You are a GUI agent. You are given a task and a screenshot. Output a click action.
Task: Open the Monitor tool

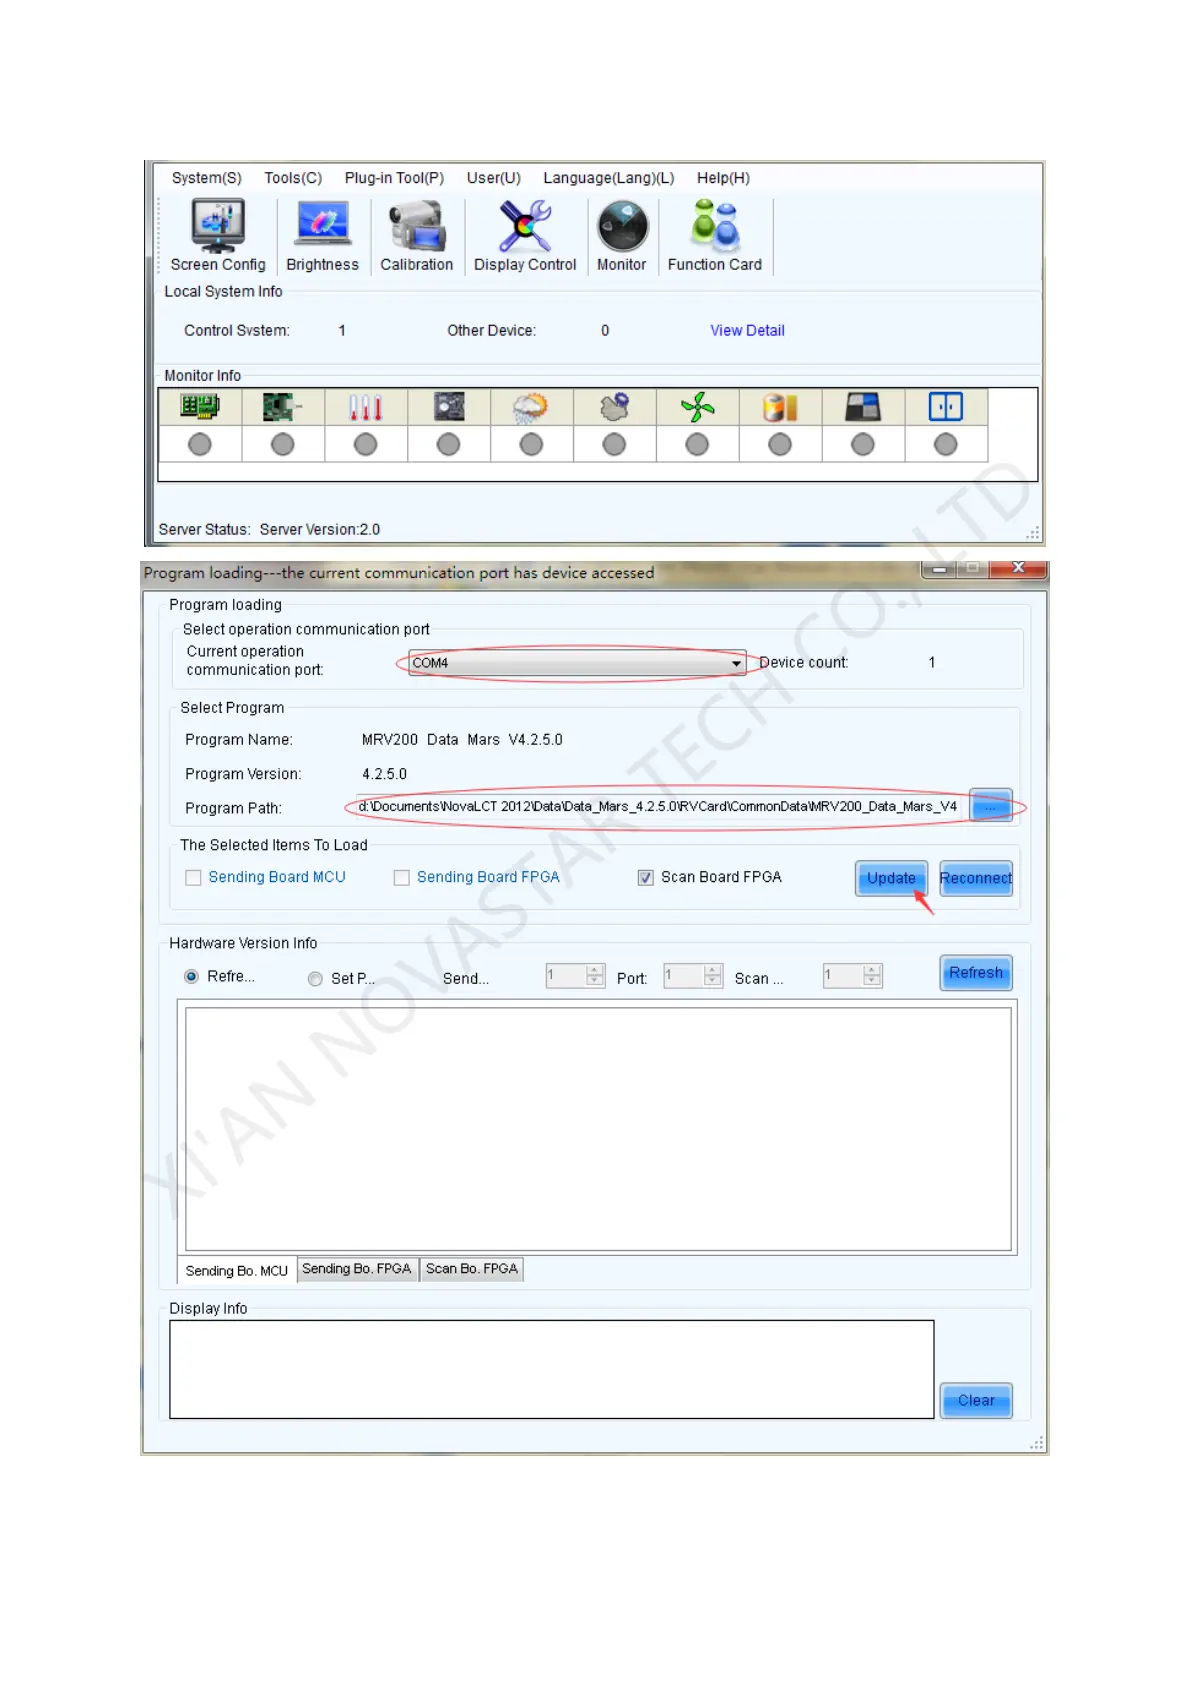(x=622, y=236)
